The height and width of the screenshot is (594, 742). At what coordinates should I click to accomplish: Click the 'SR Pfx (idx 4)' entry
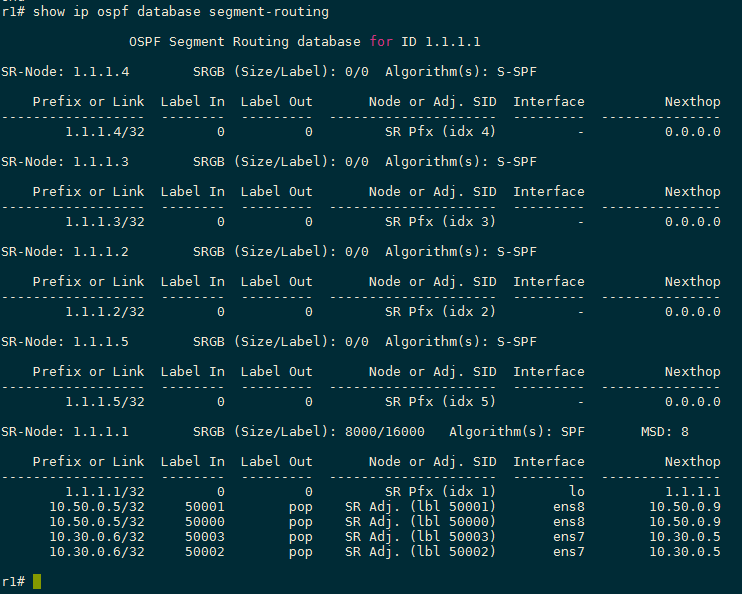[440, 132]
